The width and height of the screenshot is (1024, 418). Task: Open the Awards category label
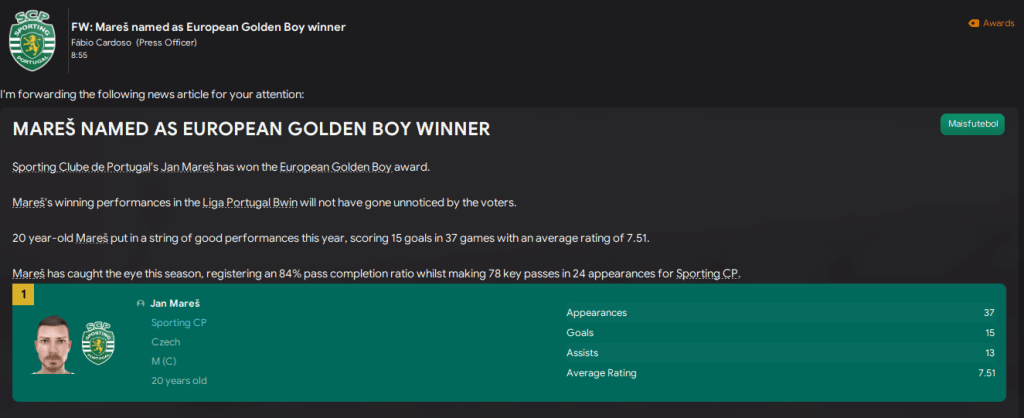tap(998, 23)
